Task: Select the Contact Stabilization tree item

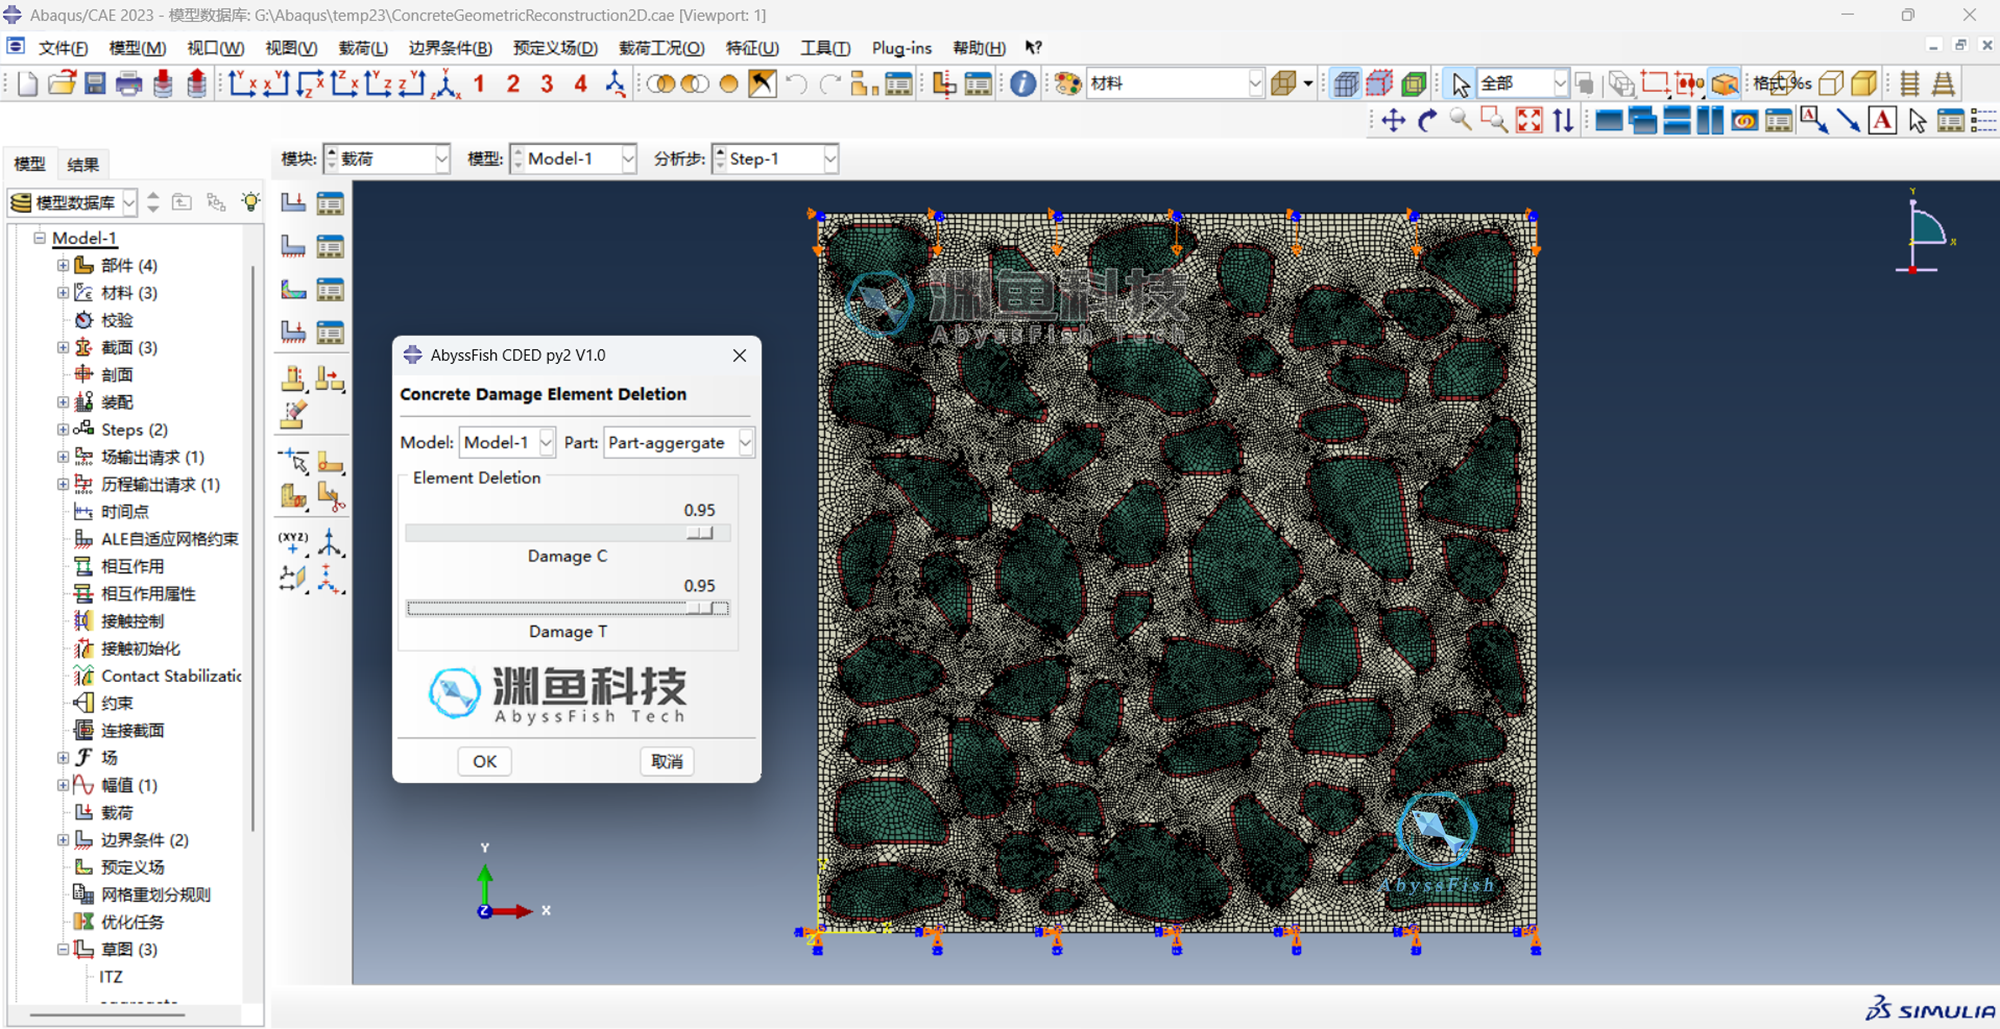Action: 171,676
